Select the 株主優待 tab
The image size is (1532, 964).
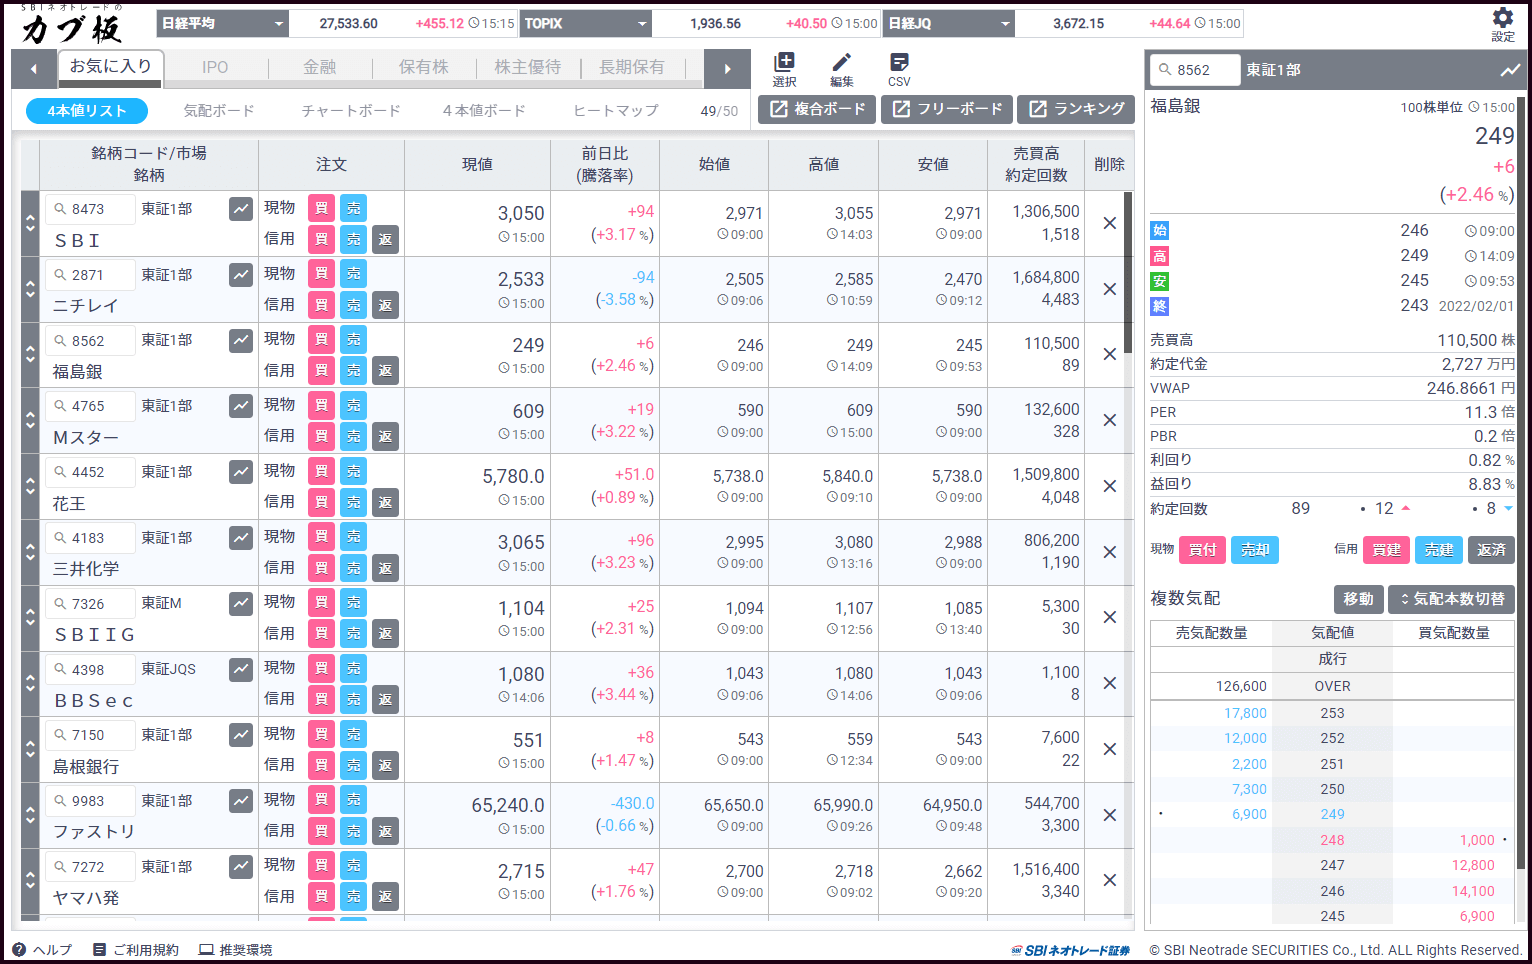click(x=528, y=67)
